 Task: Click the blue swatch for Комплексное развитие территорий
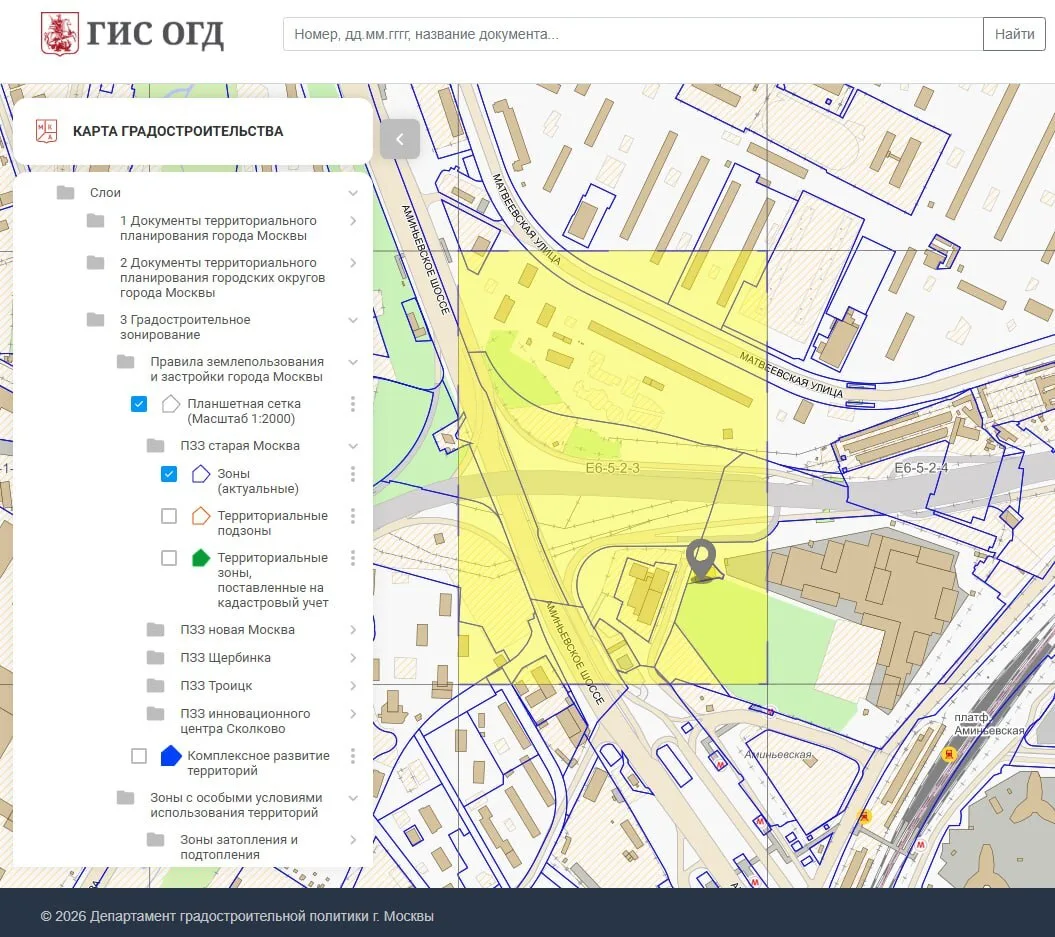(x=171, y=756)
